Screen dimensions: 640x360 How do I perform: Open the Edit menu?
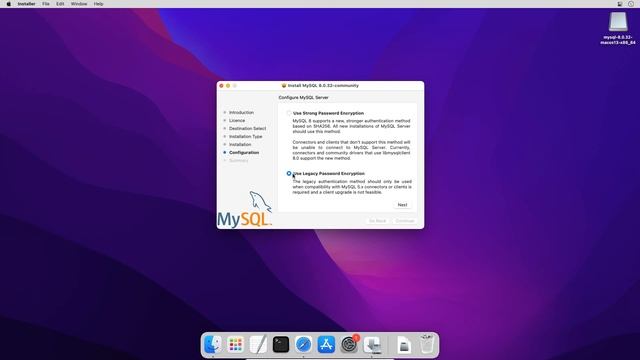coord(60,4)
